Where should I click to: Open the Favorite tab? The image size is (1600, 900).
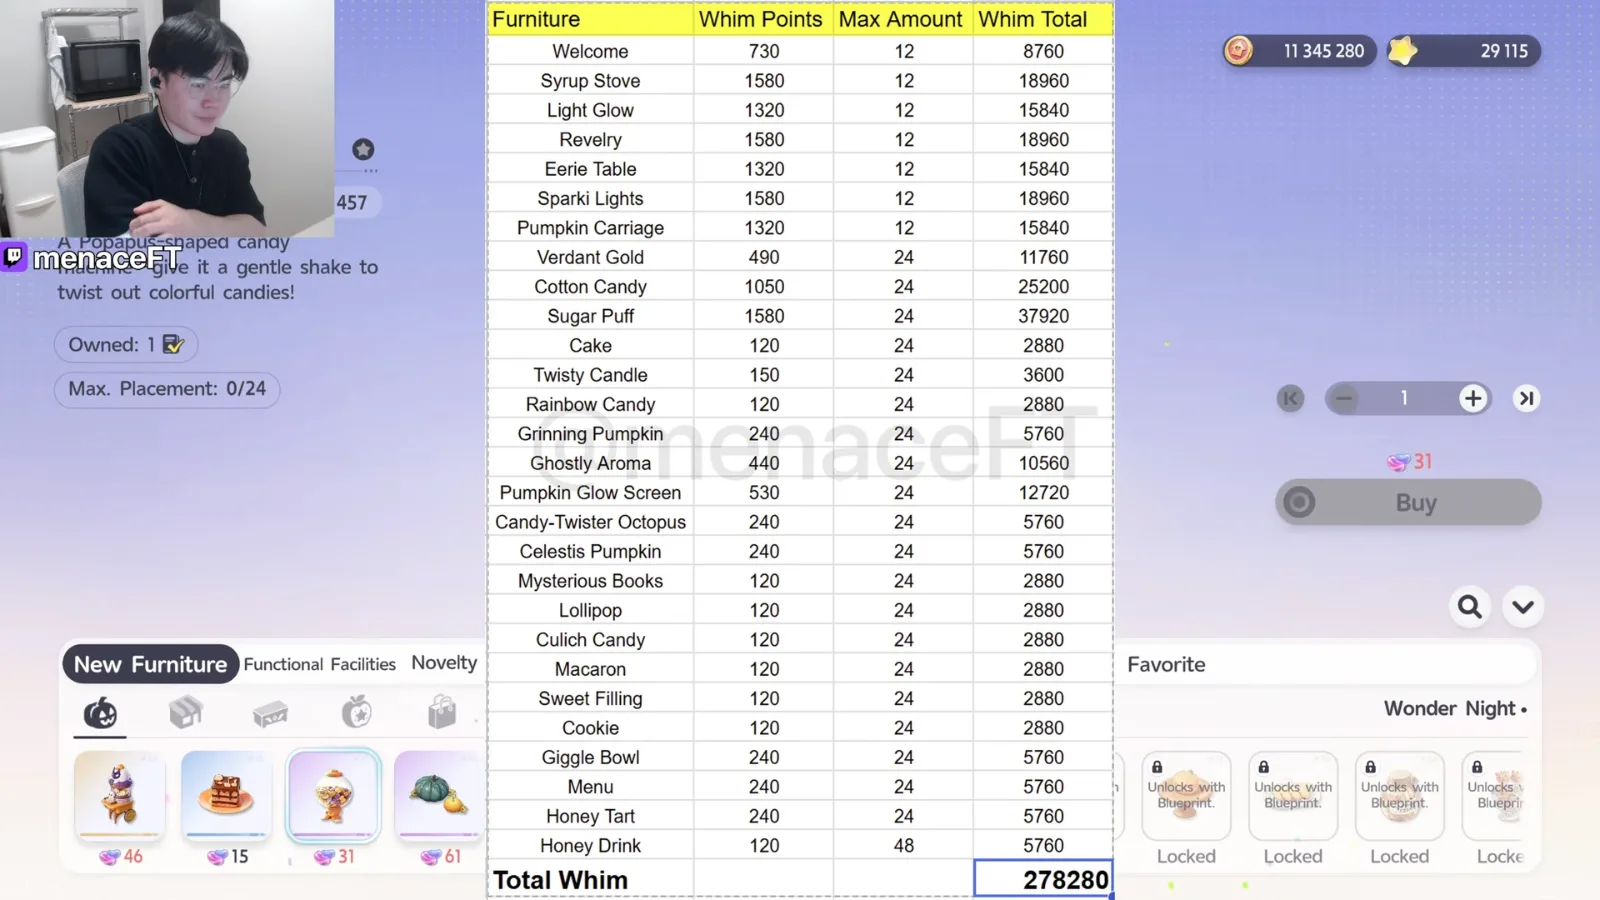1166,664
